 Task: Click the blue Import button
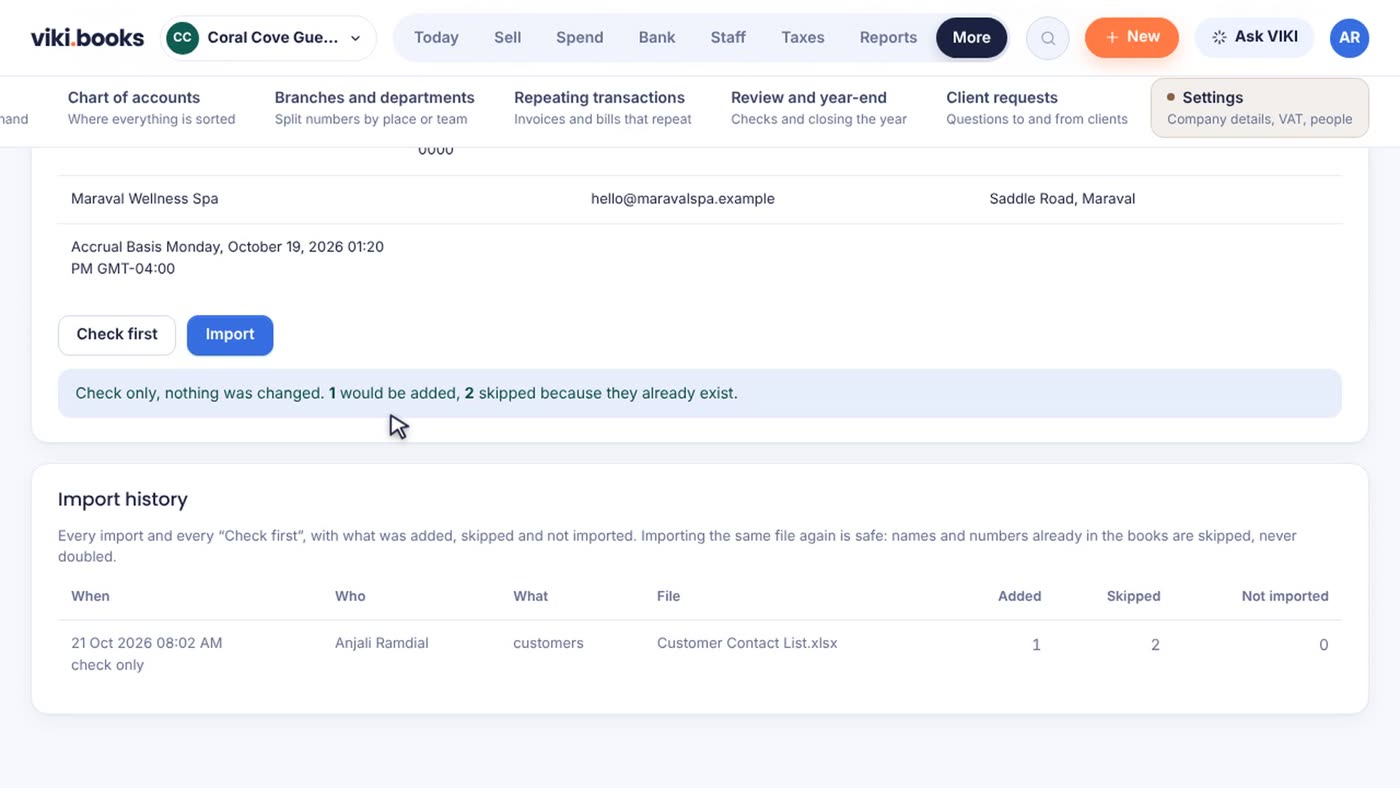pyautogui.click(x=230, y=335)
